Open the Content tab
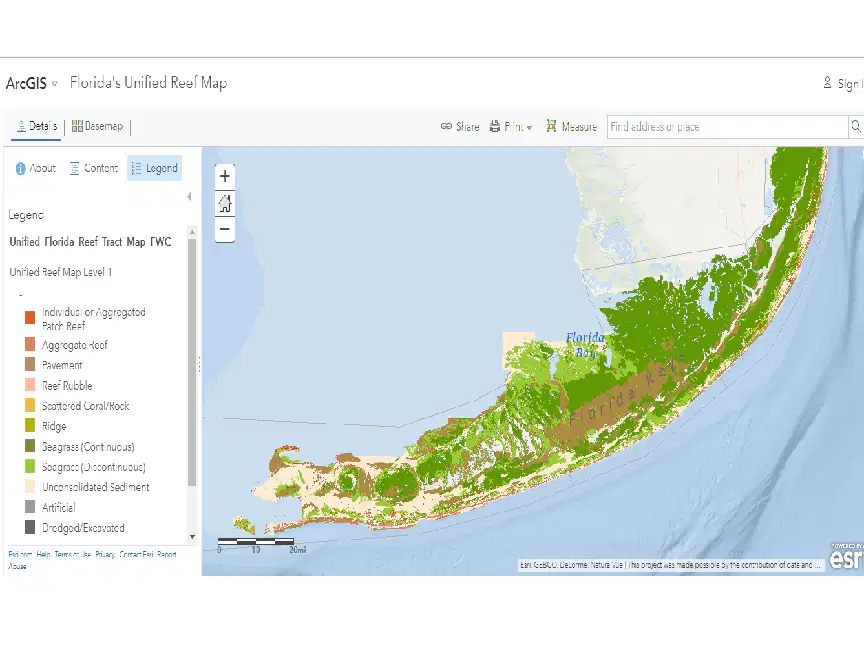864x648 pixels. tap(94, 168)
